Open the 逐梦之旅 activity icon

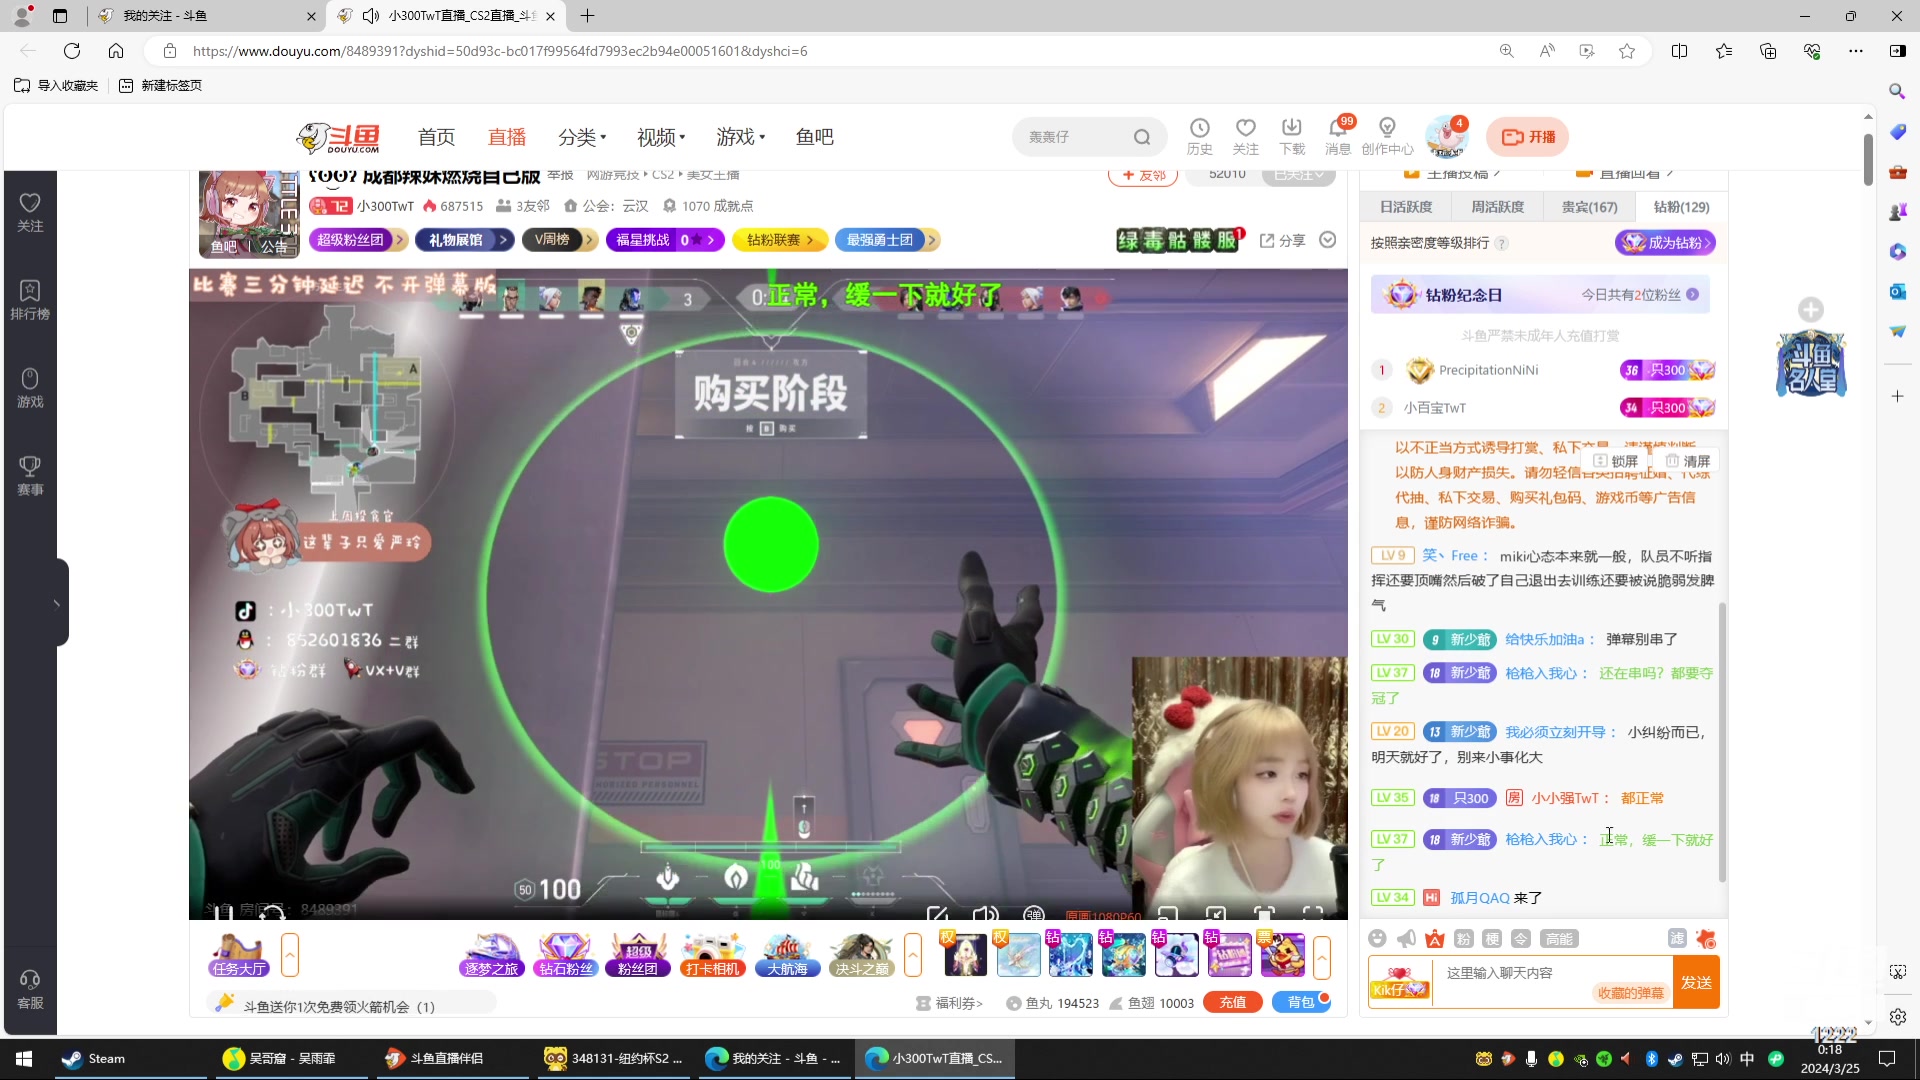click(x=491, y=955)
